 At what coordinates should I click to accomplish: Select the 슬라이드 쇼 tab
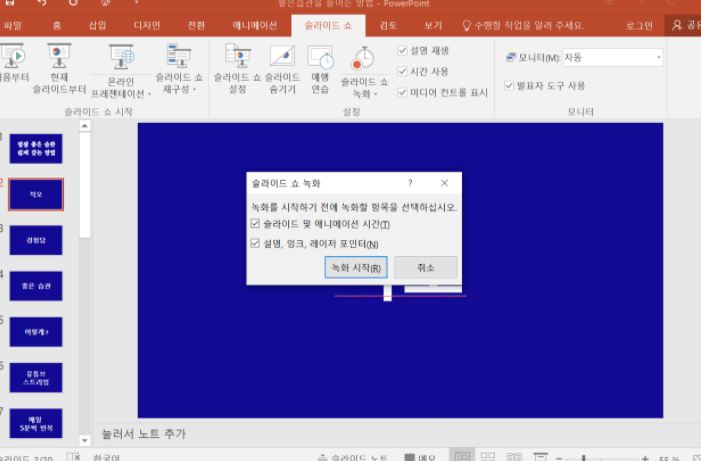click(x=328, y=25)
